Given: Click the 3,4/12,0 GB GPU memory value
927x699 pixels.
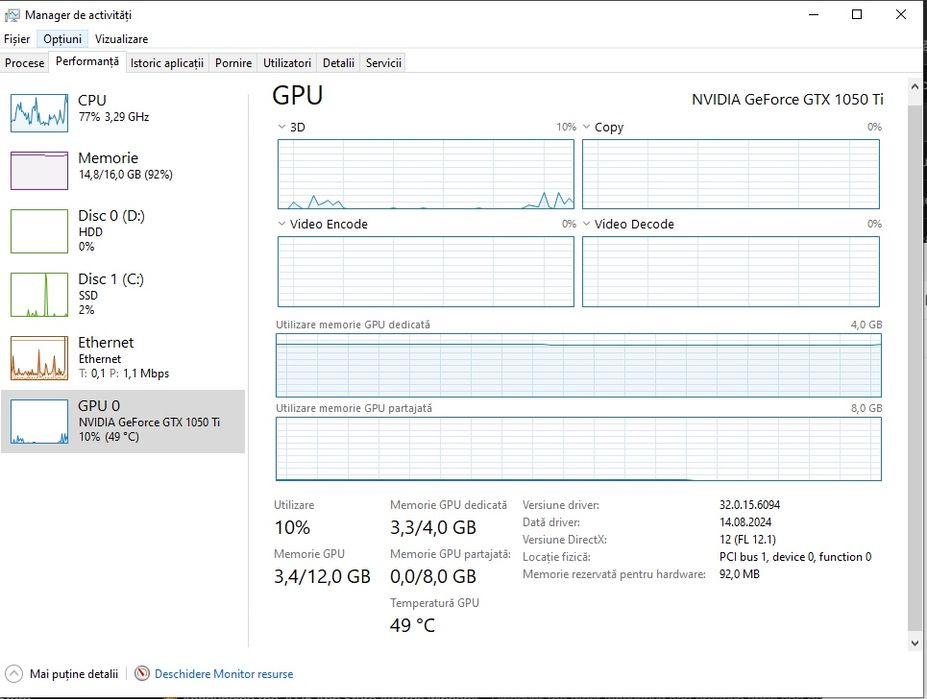Looking at the screenshot, I should coord(322,576).
